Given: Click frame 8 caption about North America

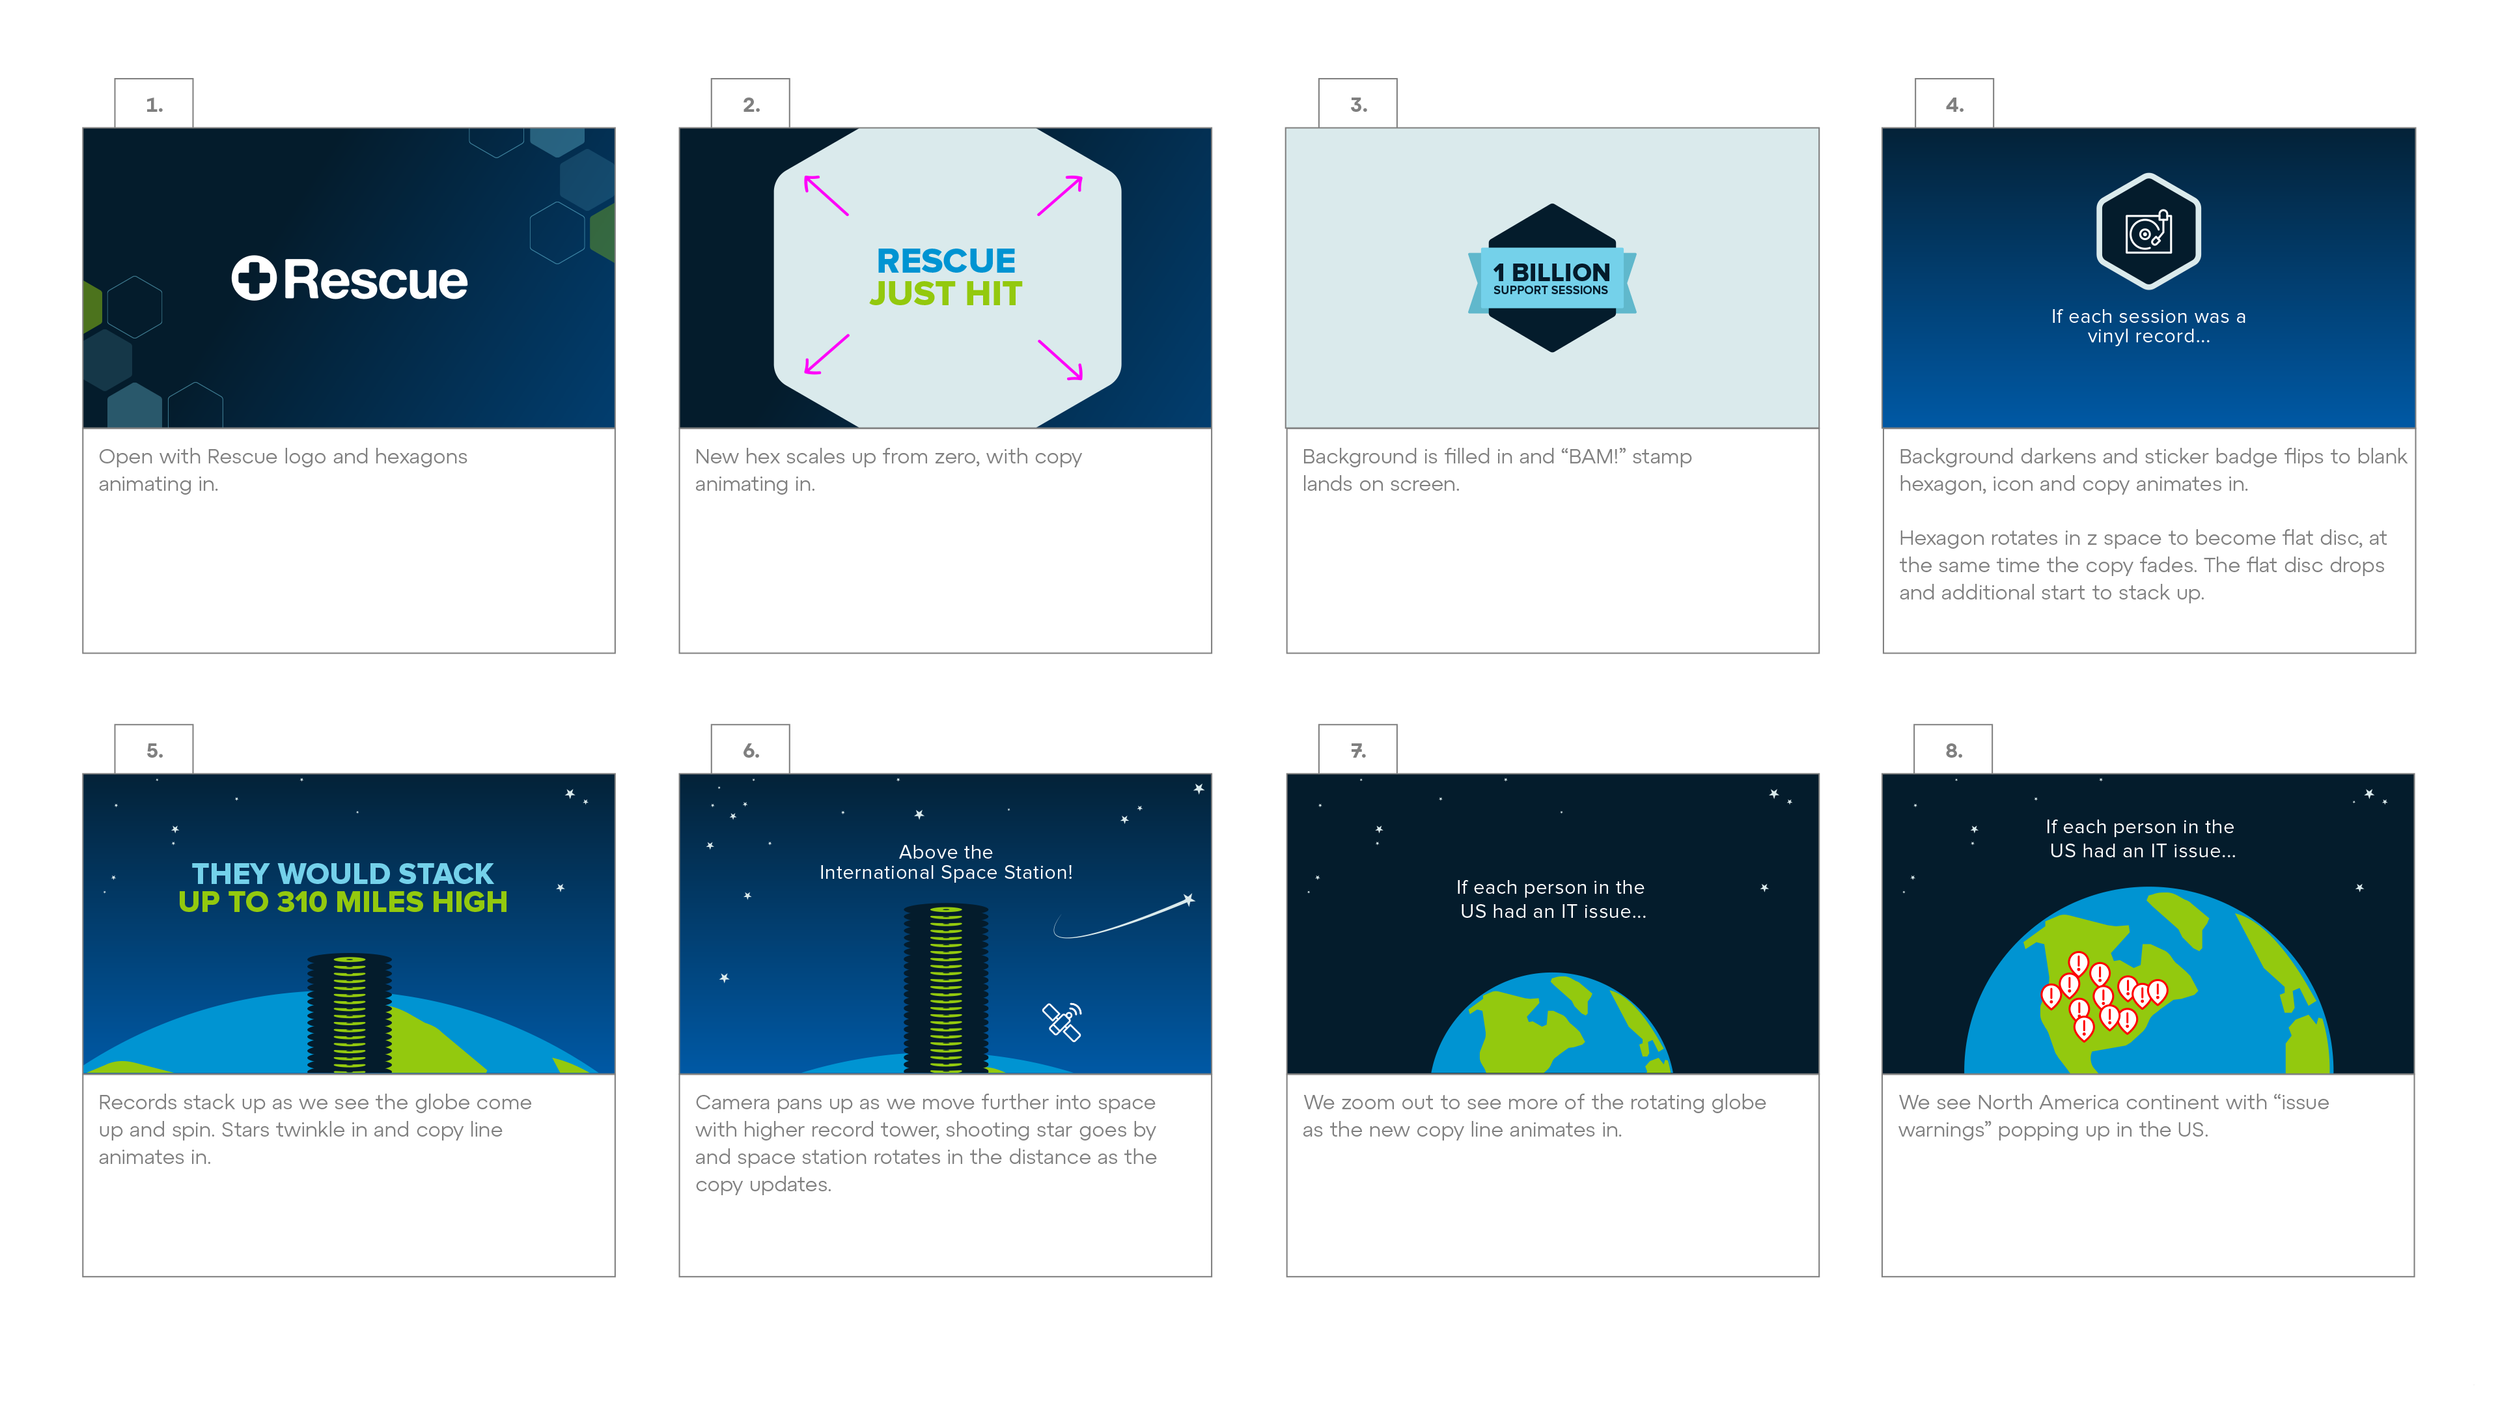Looking at the screenshot, I should (x=2112, y=1115).
